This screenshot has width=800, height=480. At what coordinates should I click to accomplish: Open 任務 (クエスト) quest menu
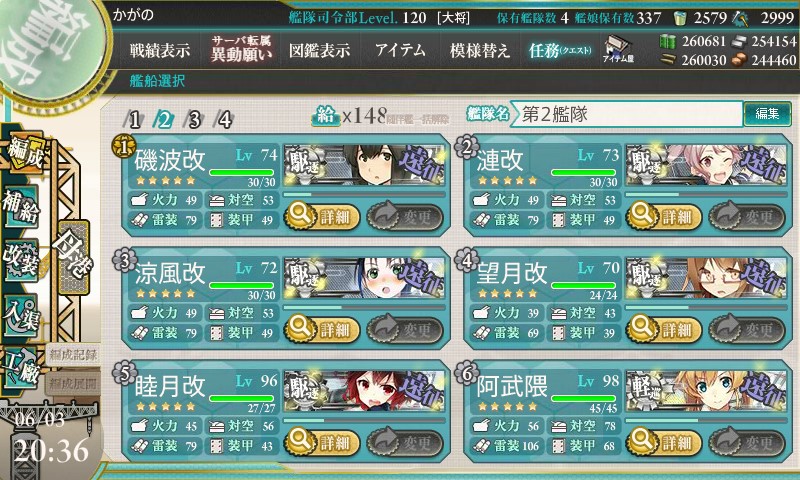[560, 50]
